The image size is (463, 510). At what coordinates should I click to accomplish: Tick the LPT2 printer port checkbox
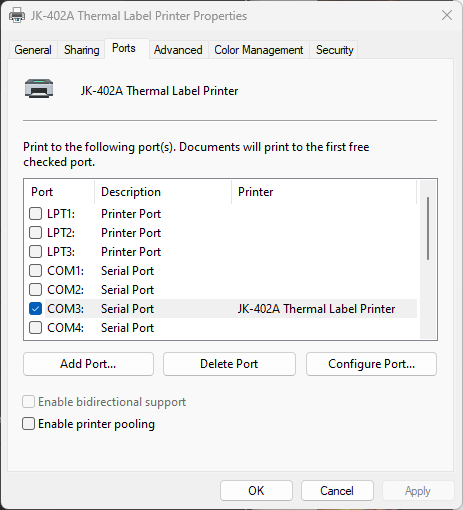(35, 233)
